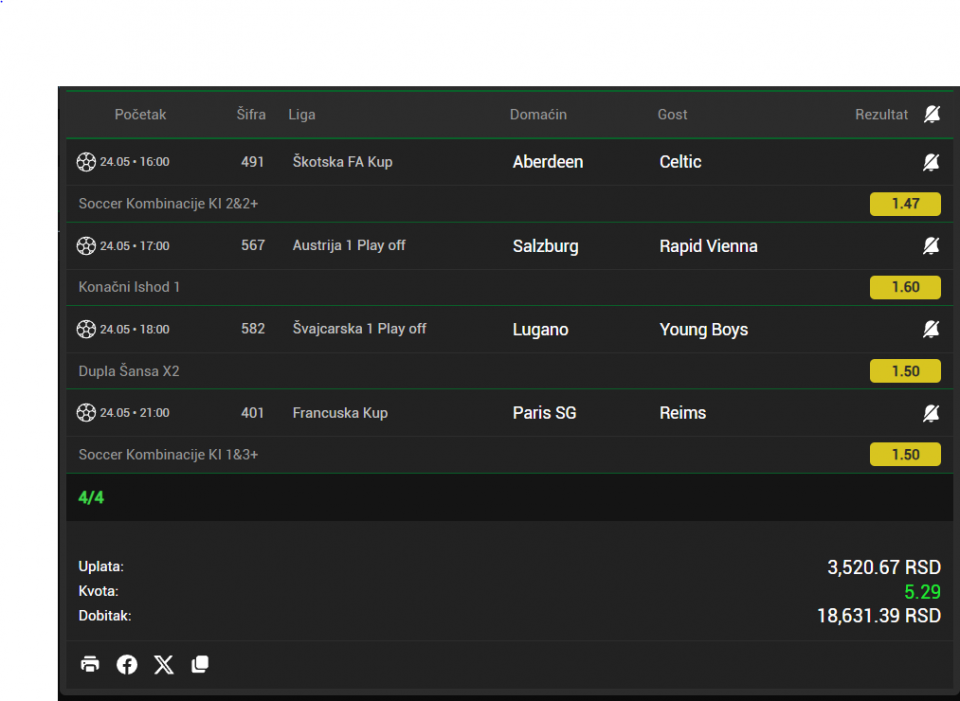Click the soccer ball icon for the 16:00 match

(86, 162)
